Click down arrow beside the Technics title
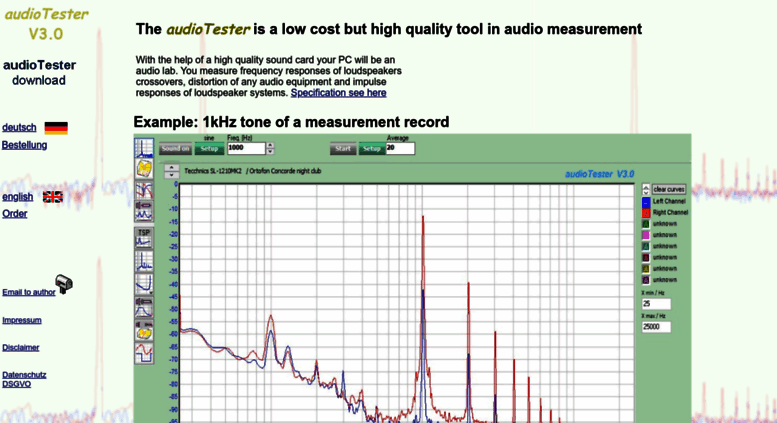 [171, 175]
